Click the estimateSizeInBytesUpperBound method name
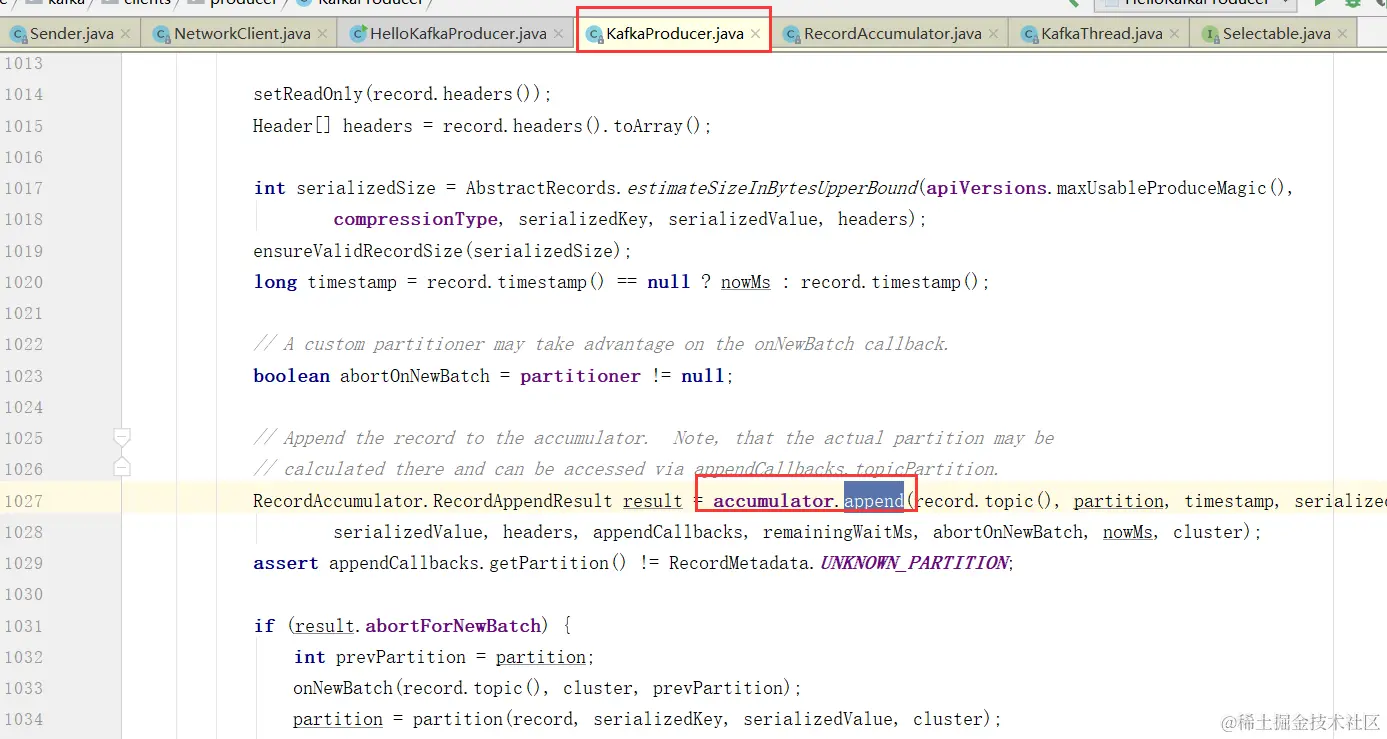 pyautogui.click(x=772, y=188)
